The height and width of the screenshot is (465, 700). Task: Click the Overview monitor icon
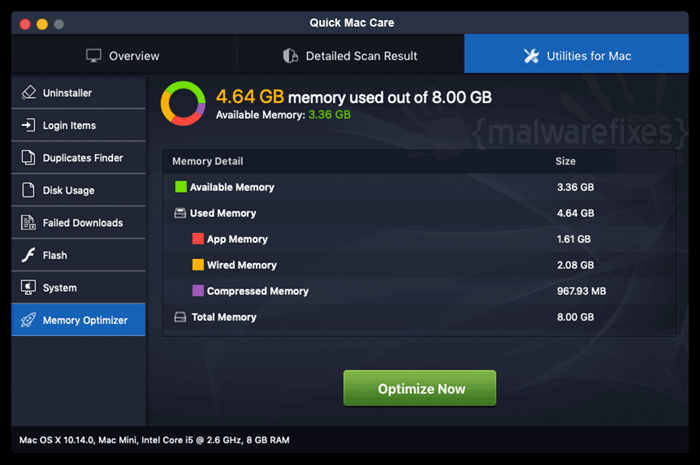(x=94, y=56)
